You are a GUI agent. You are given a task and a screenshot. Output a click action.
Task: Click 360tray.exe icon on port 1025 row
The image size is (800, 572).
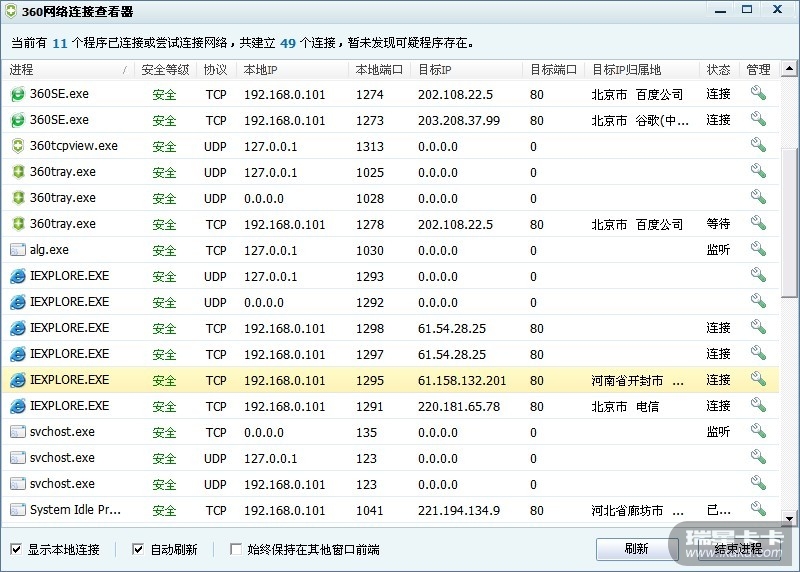click(x=18, y=172)
